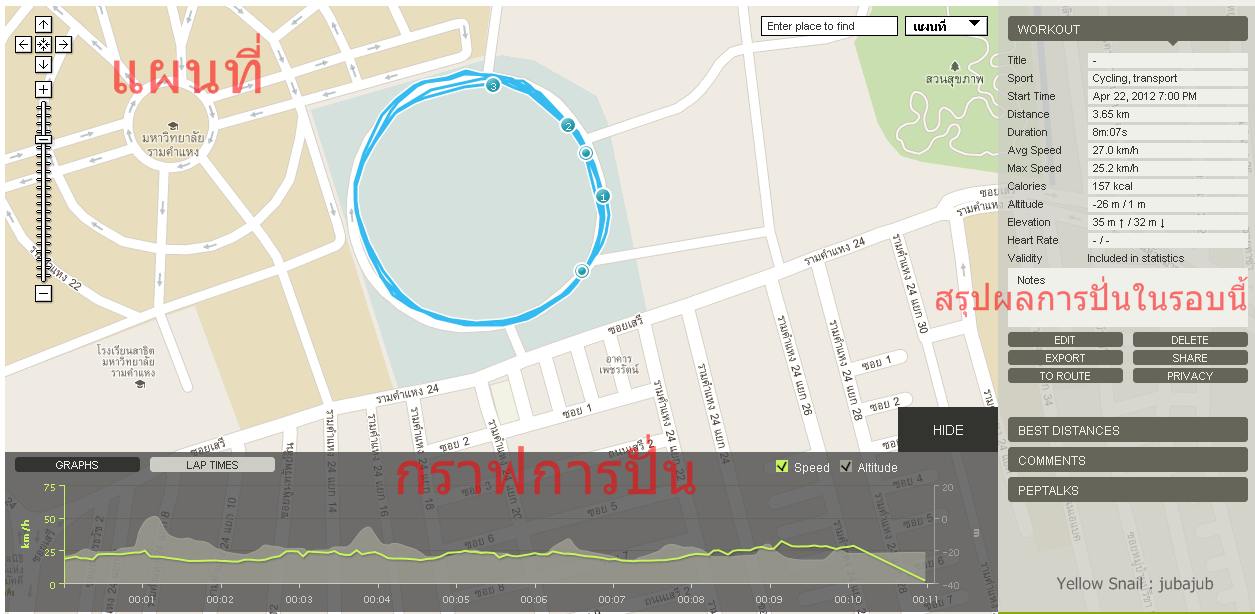Click the duration value '8m:07s'
Viewport: 1255px width, 614px height.
(x=1168, y=132)
